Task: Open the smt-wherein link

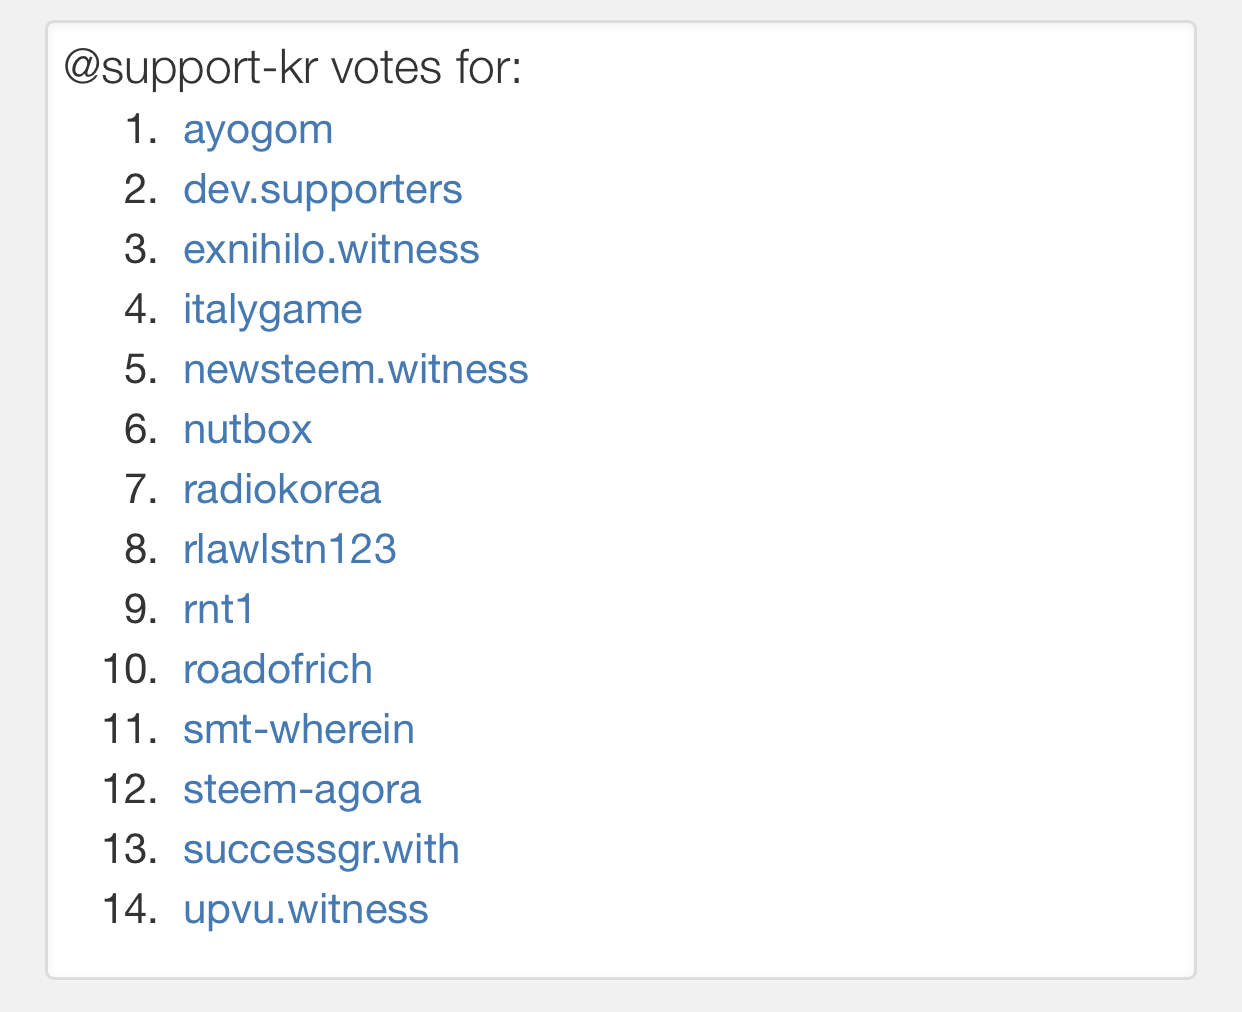Action: pos(298,730)
